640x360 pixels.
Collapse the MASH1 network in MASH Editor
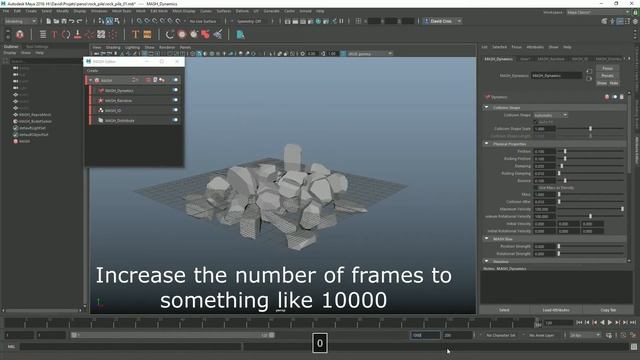[x=91, y=80]
